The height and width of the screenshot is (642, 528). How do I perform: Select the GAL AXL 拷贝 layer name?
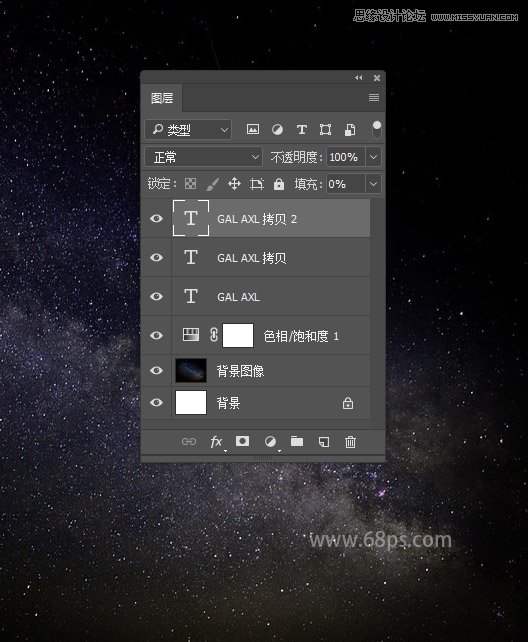[x=251, y=258]
